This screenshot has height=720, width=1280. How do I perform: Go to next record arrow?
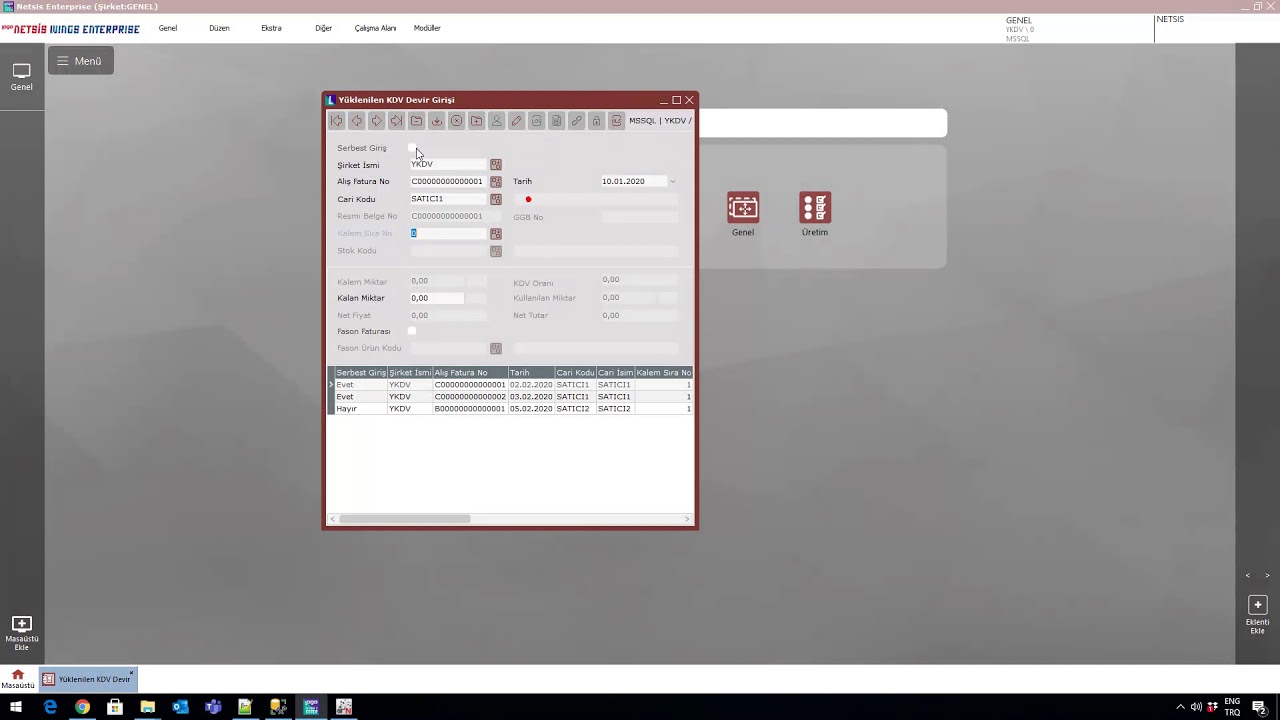click(377, 121)
